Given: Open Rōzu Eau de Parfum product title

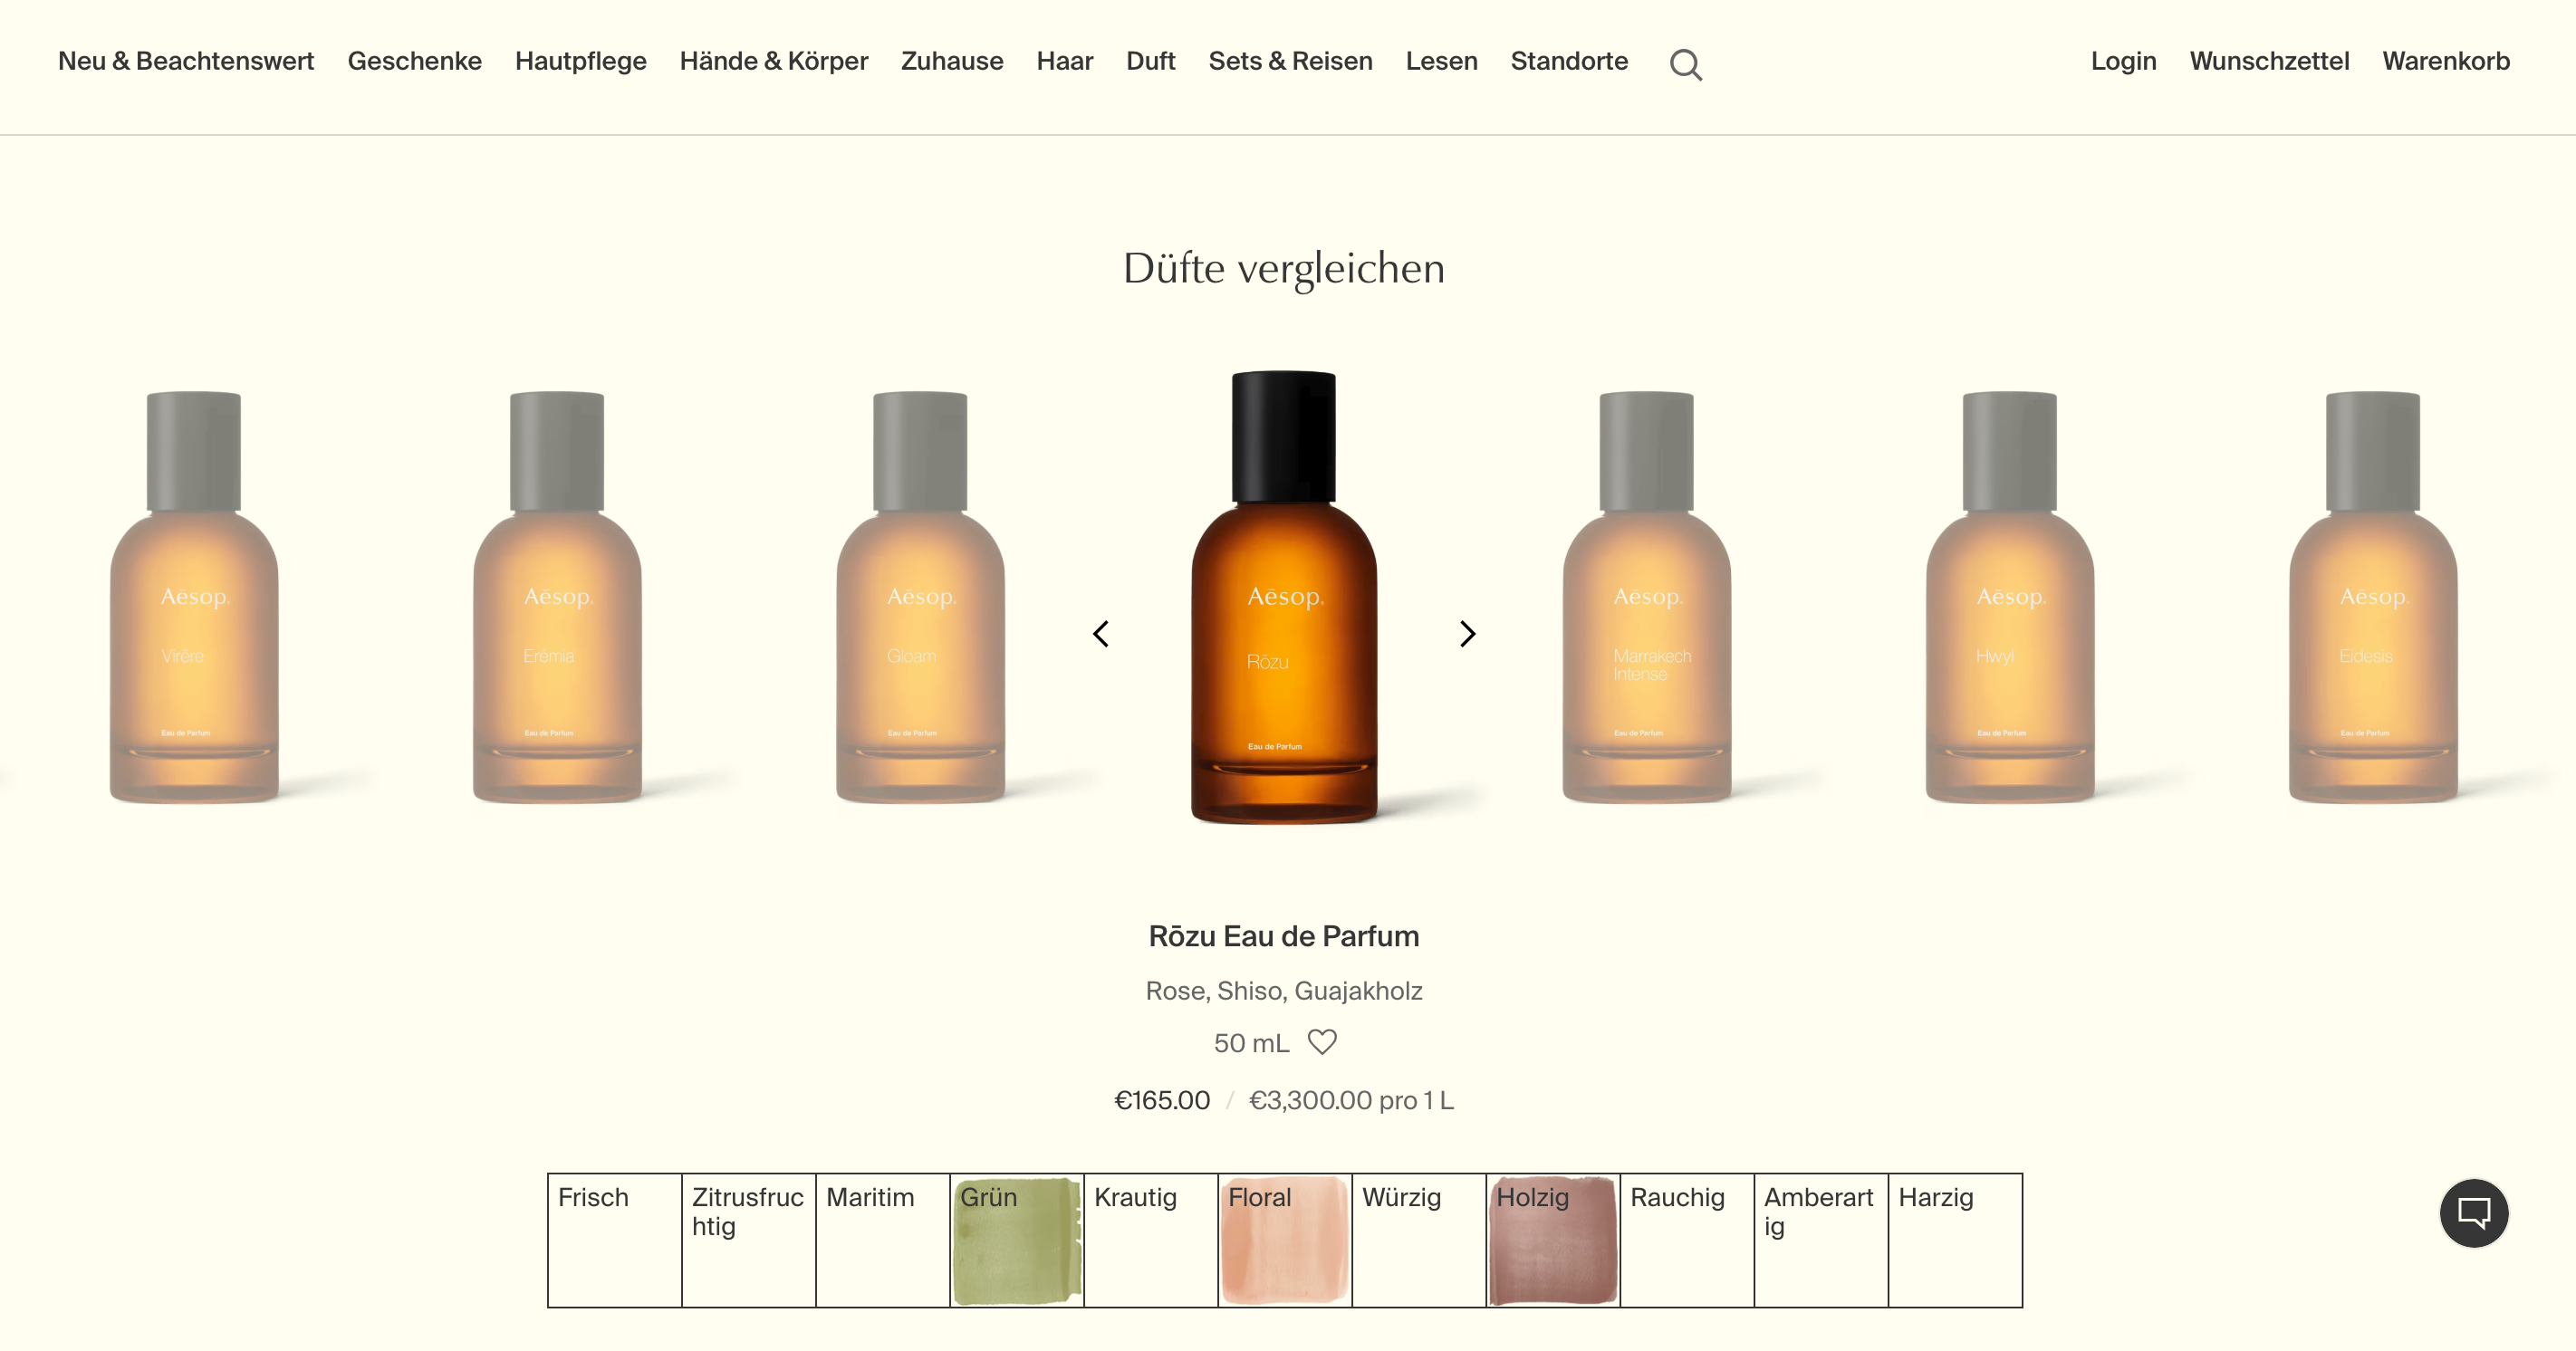Looking at the screenshot, I should click(x=1283, y=936).
